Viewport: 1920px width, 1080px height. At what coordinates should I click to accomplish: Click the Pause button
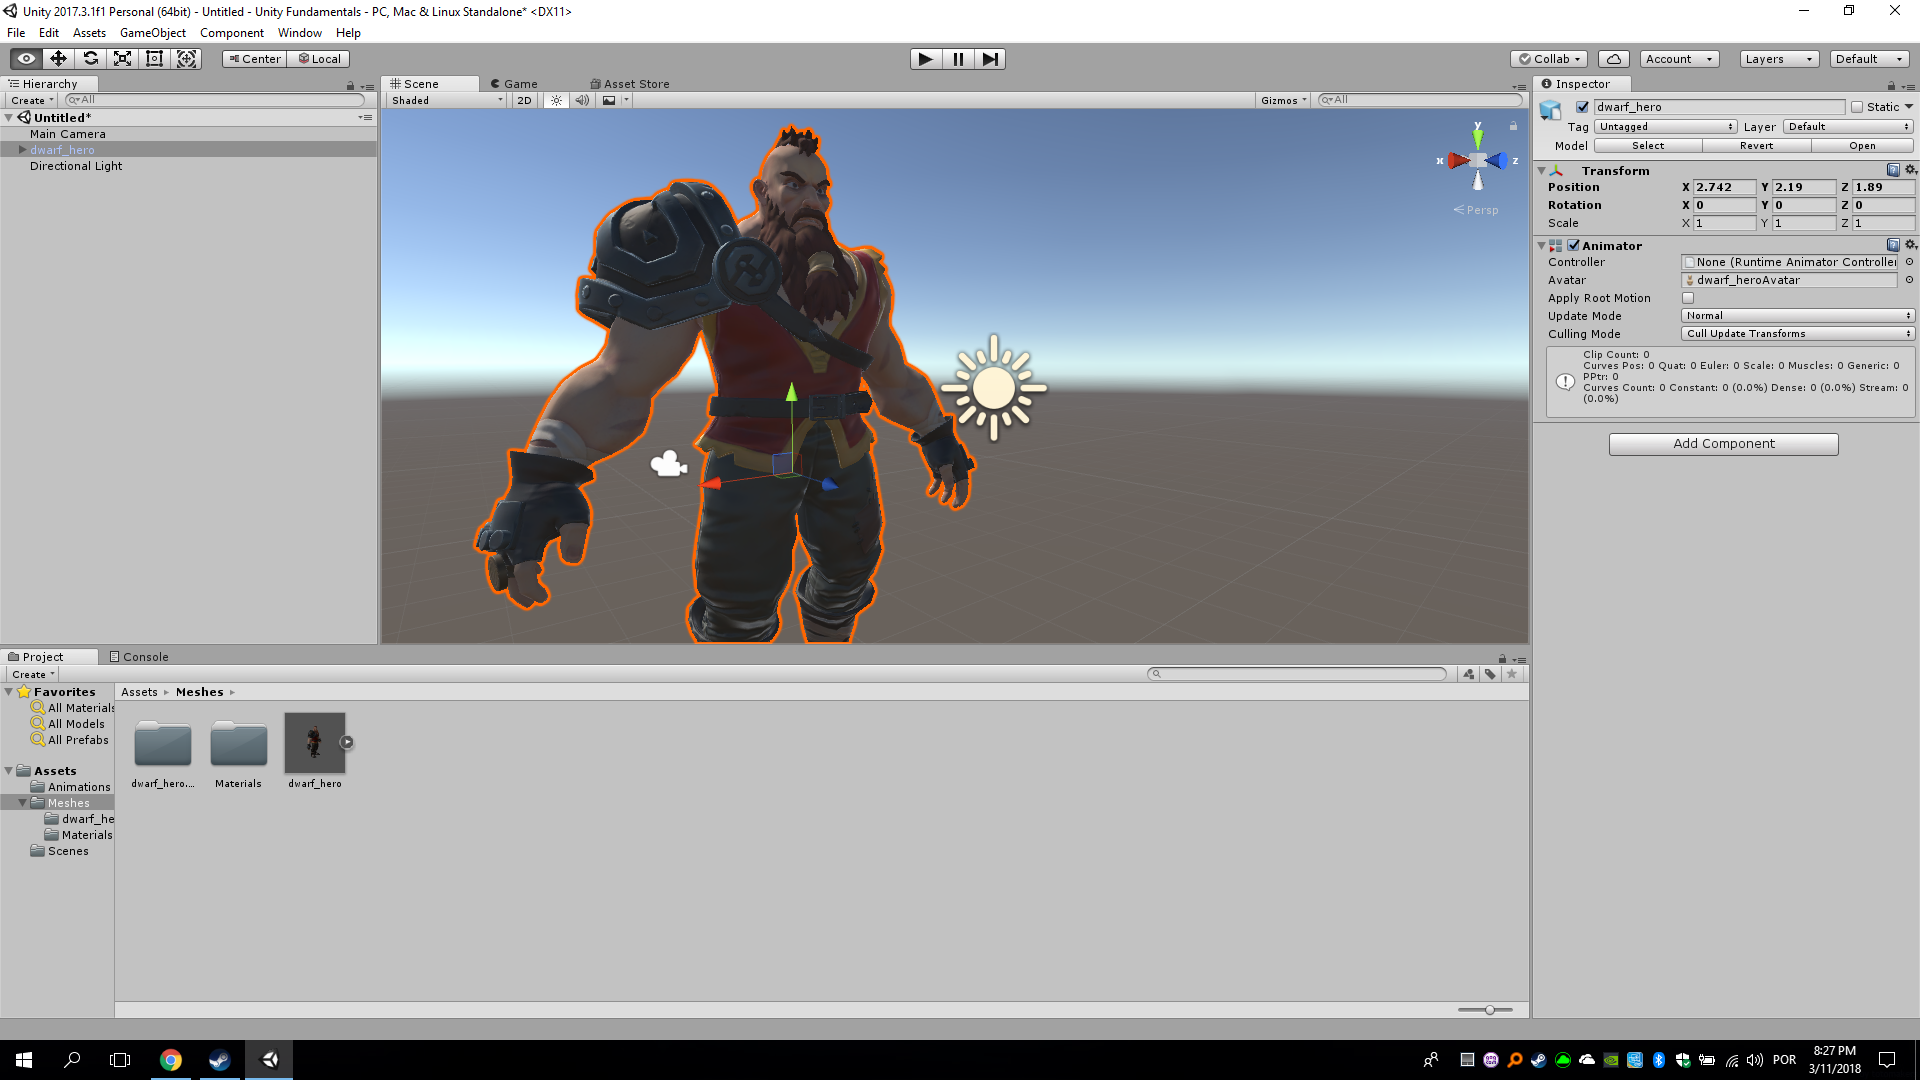pos(958,59)
